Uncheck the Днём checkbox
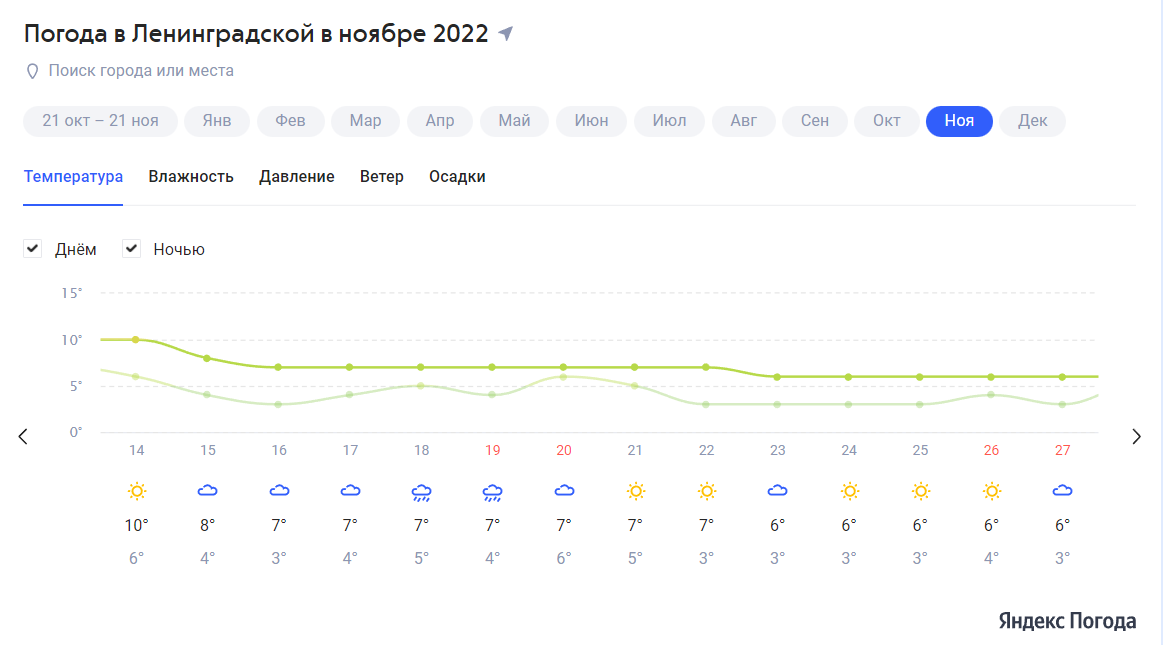Viewport: 1163px width, 645px height. click(33, 249)
